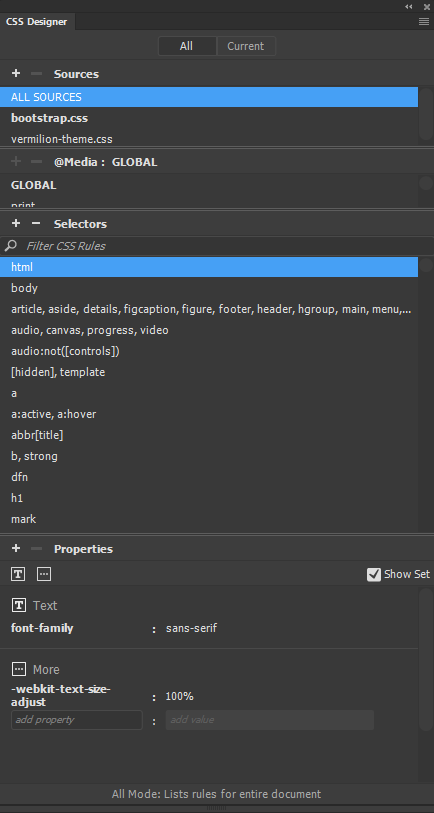
Task: Collapse panel using double-arrow icon
Action: coord(409,7)
